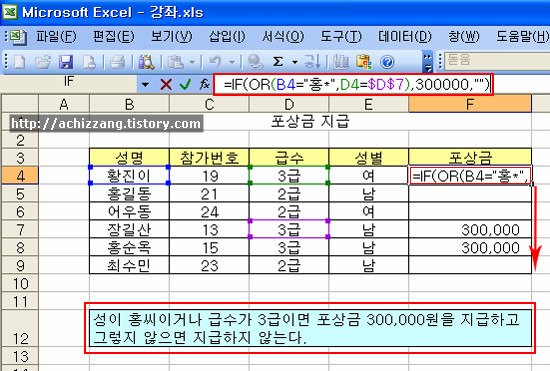Click the 성명 header cell
Image resolution: width=550 pixels, height=371 pixels.
pos(129,157)
